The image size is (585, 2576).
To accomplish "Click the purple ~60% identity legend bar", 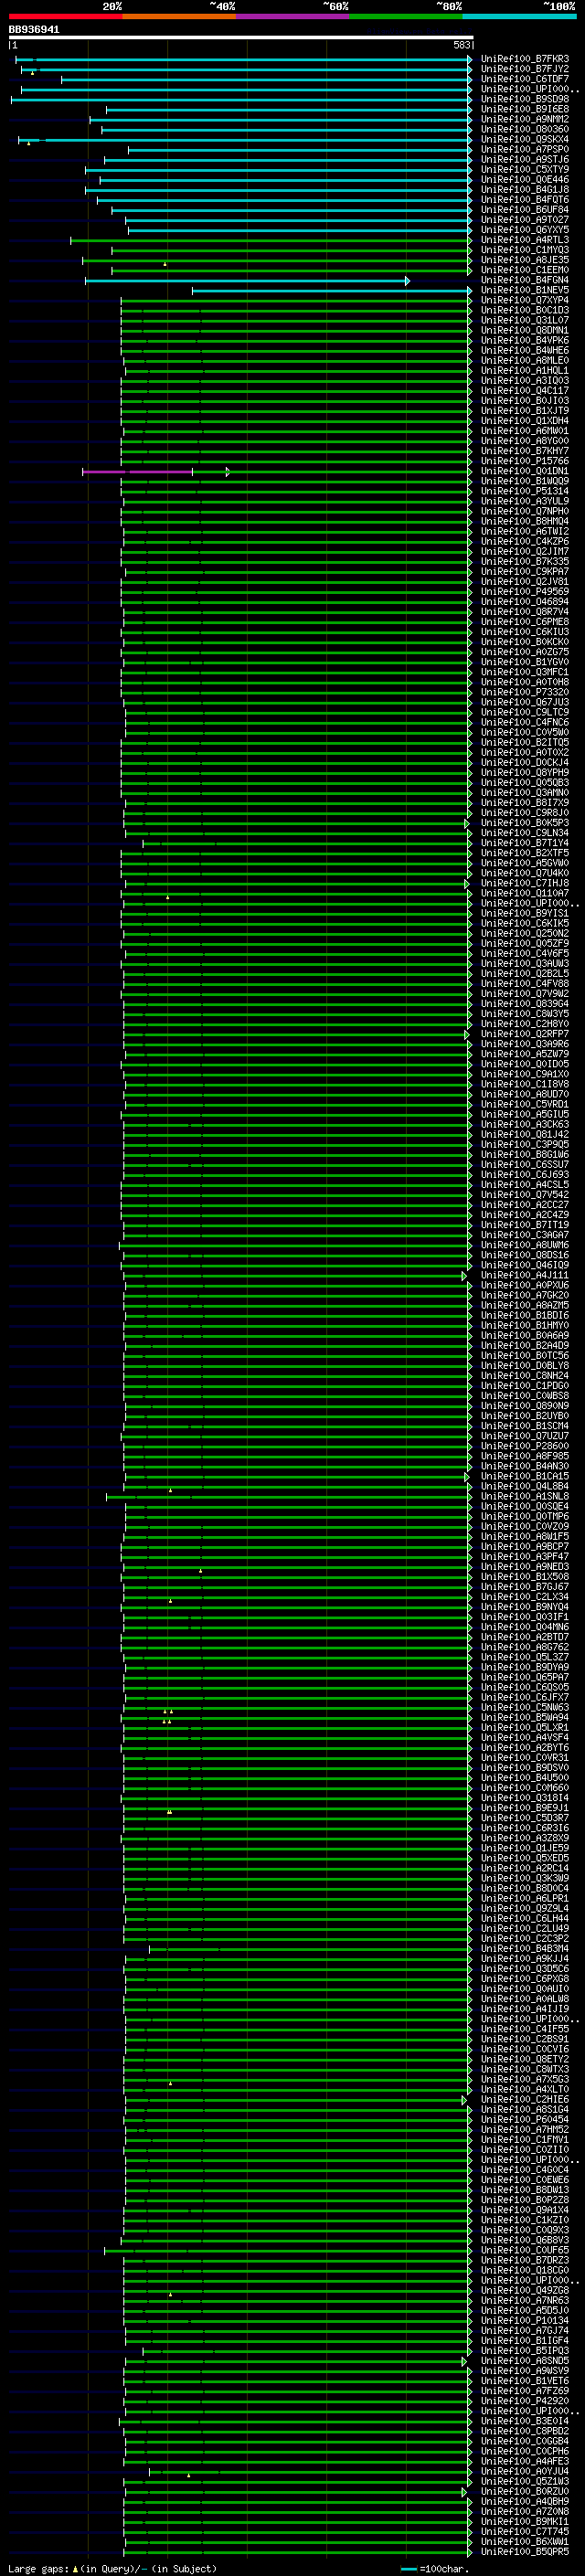I will [x=292, y=16].
